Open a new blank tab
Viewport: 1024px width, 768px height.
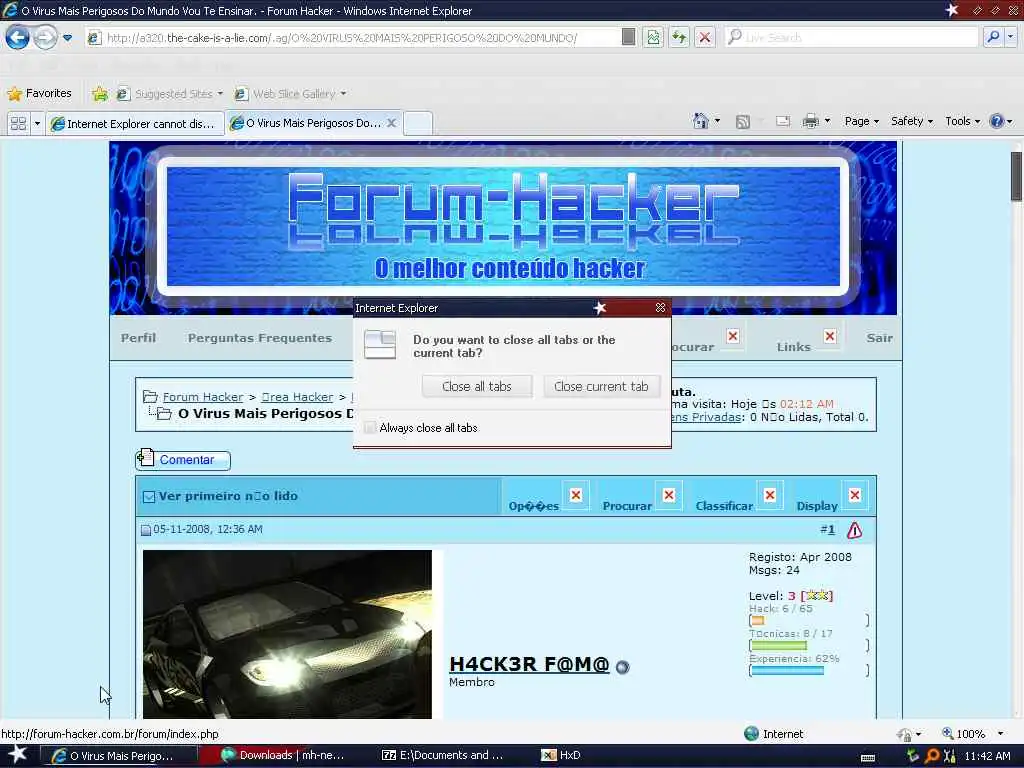click(418, 123)
